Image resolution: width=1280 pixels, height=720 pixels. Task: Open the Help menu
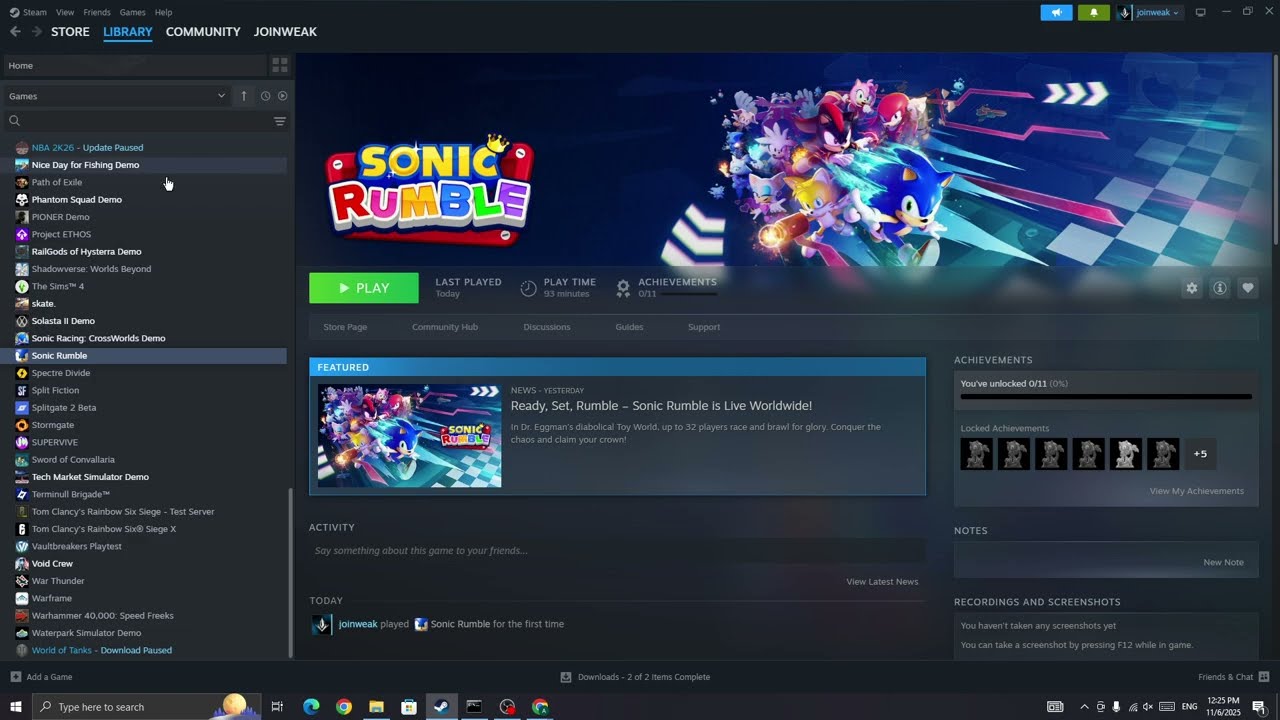click(x=164, y=12)
